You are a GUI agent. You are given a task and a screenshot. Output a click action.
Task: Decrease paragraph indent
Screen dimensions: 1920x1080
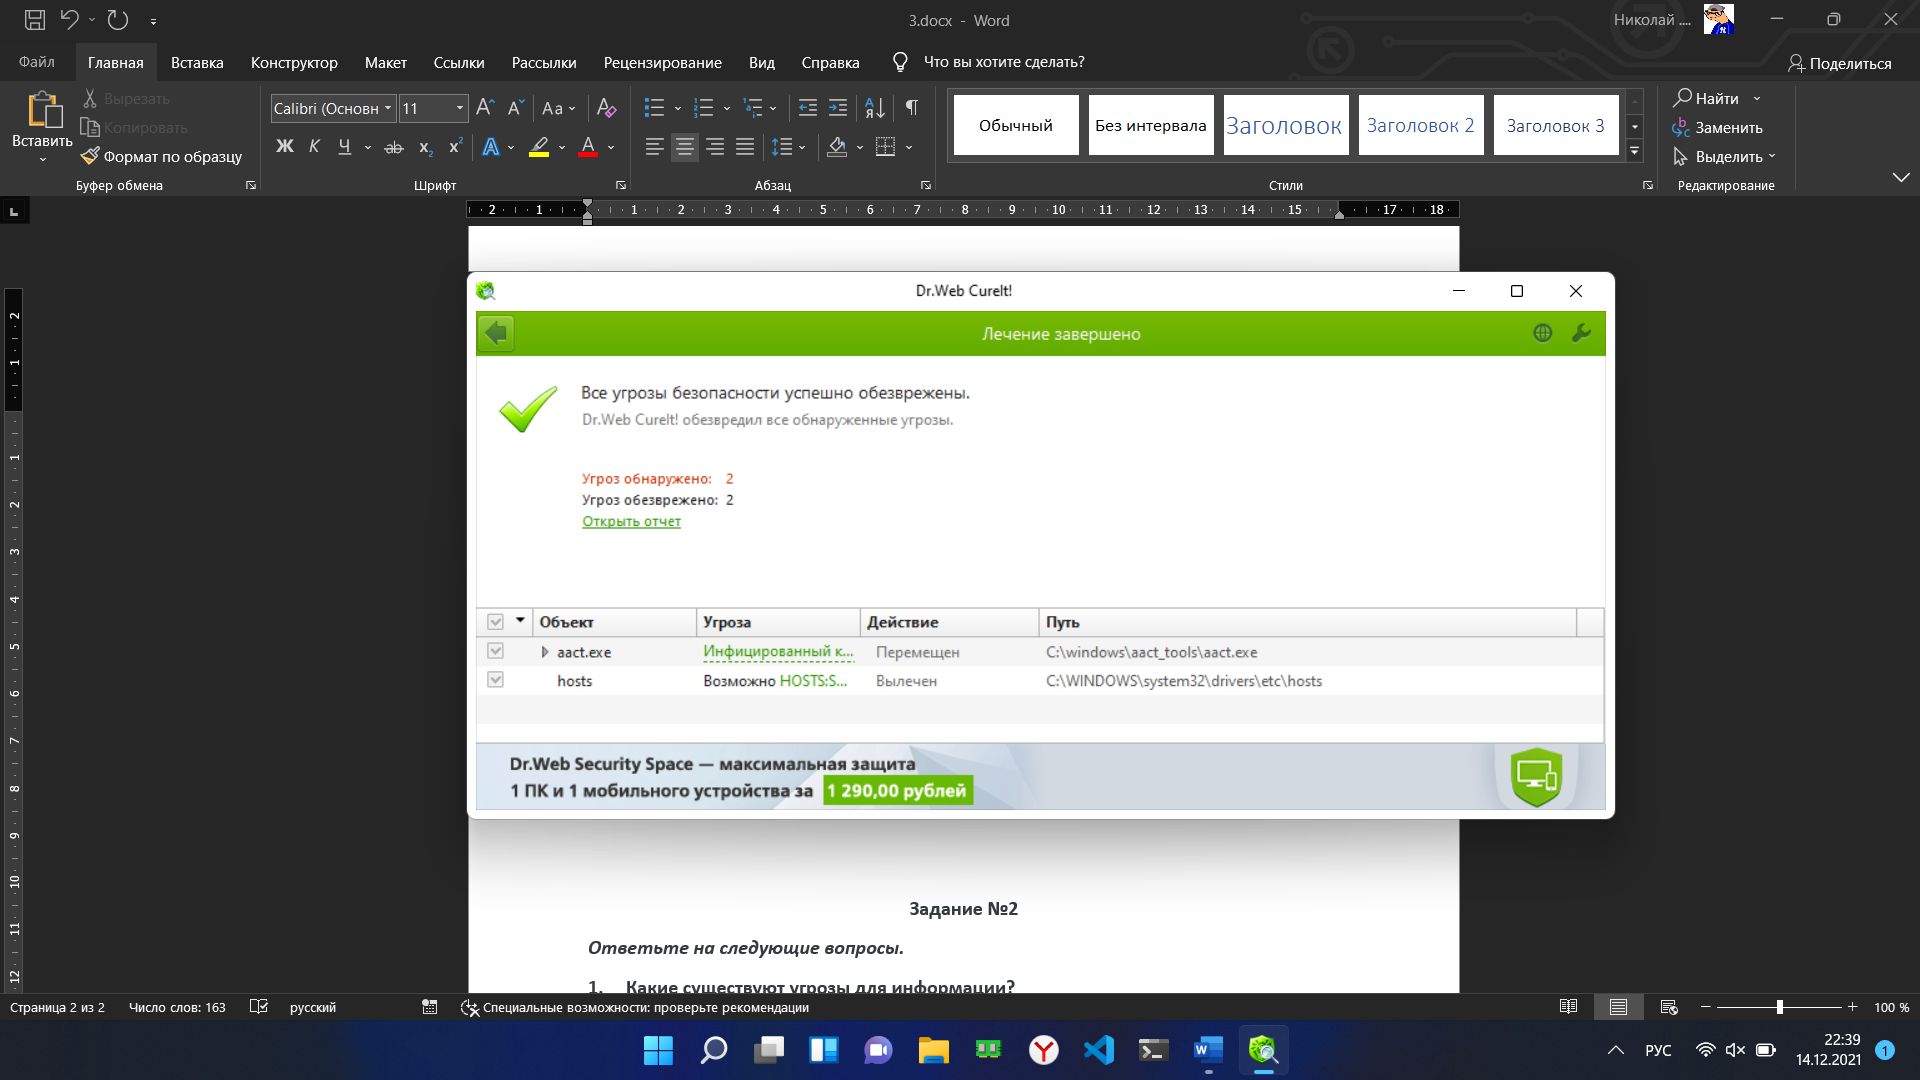808,108
